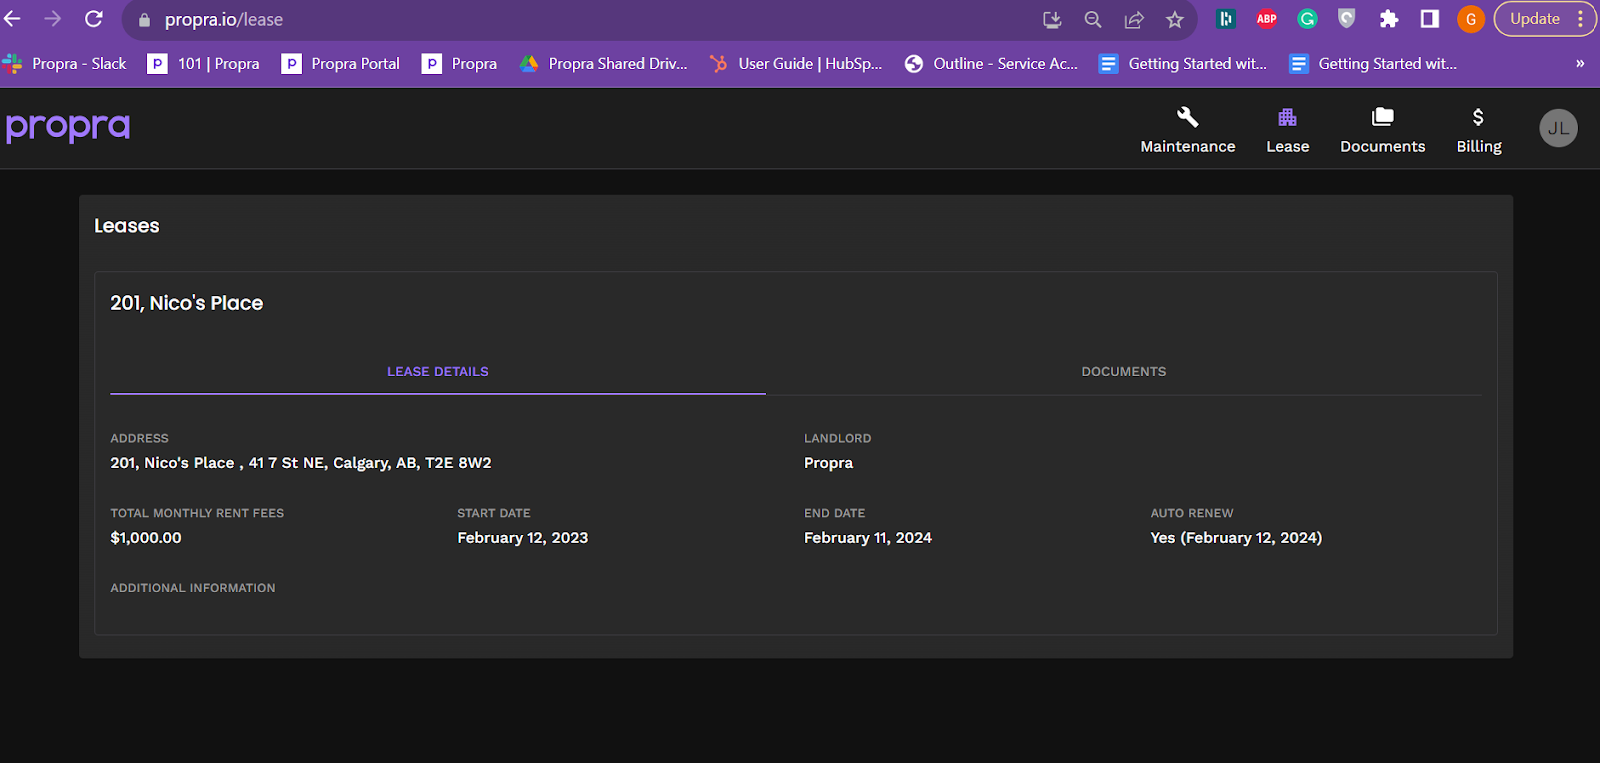Open the Billing dollar menu
Image resolution: width=1600 pixels, height=763 pixels.
click(x=1479, y=130)
